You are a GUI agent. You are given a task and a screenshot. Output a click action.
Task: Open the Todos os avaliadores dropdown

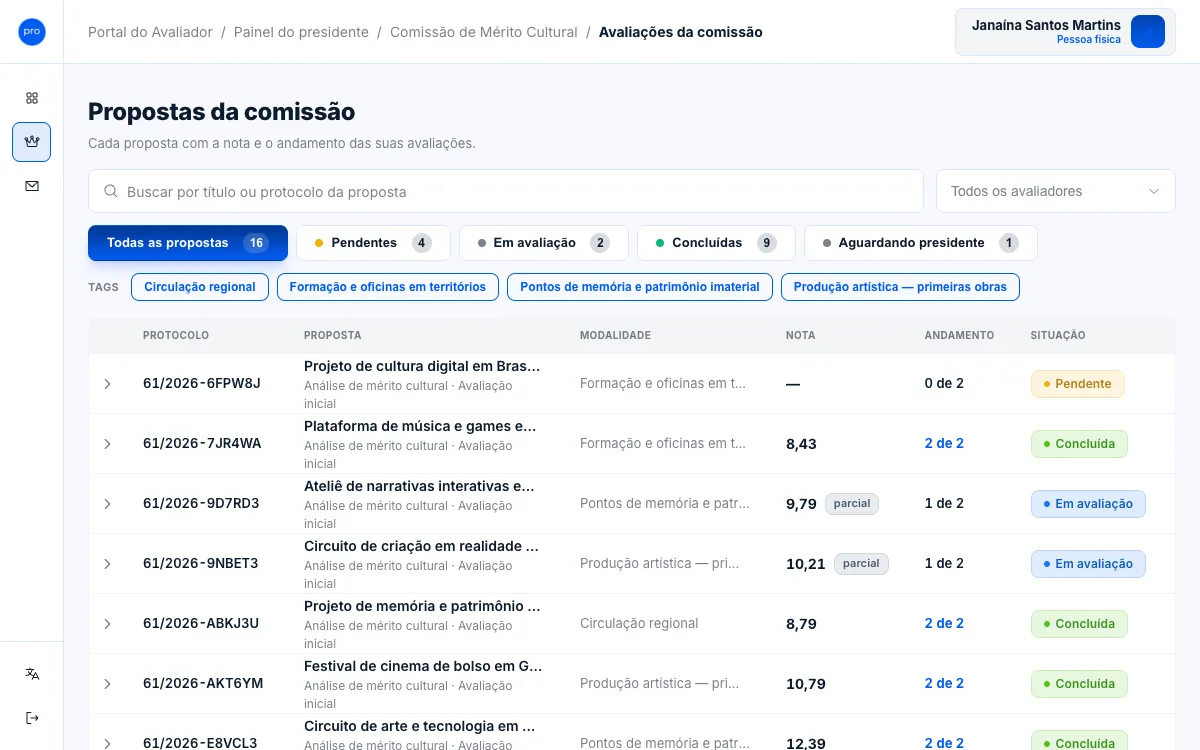[x=1055, y=191]
